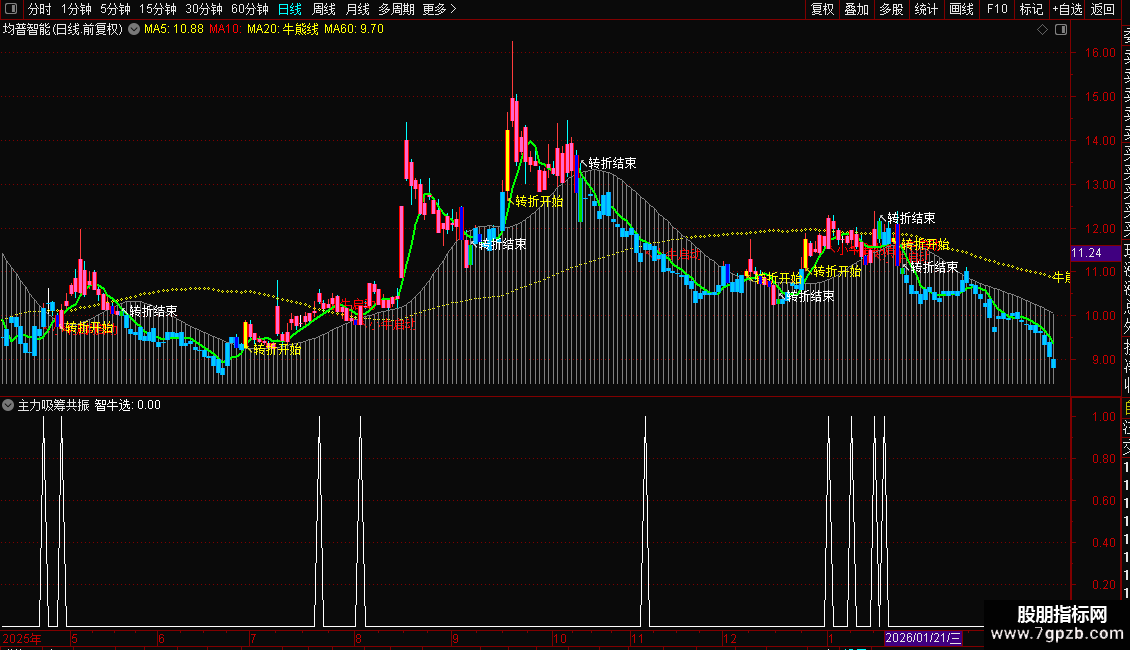Open the 画线 drawing tools

961,9
